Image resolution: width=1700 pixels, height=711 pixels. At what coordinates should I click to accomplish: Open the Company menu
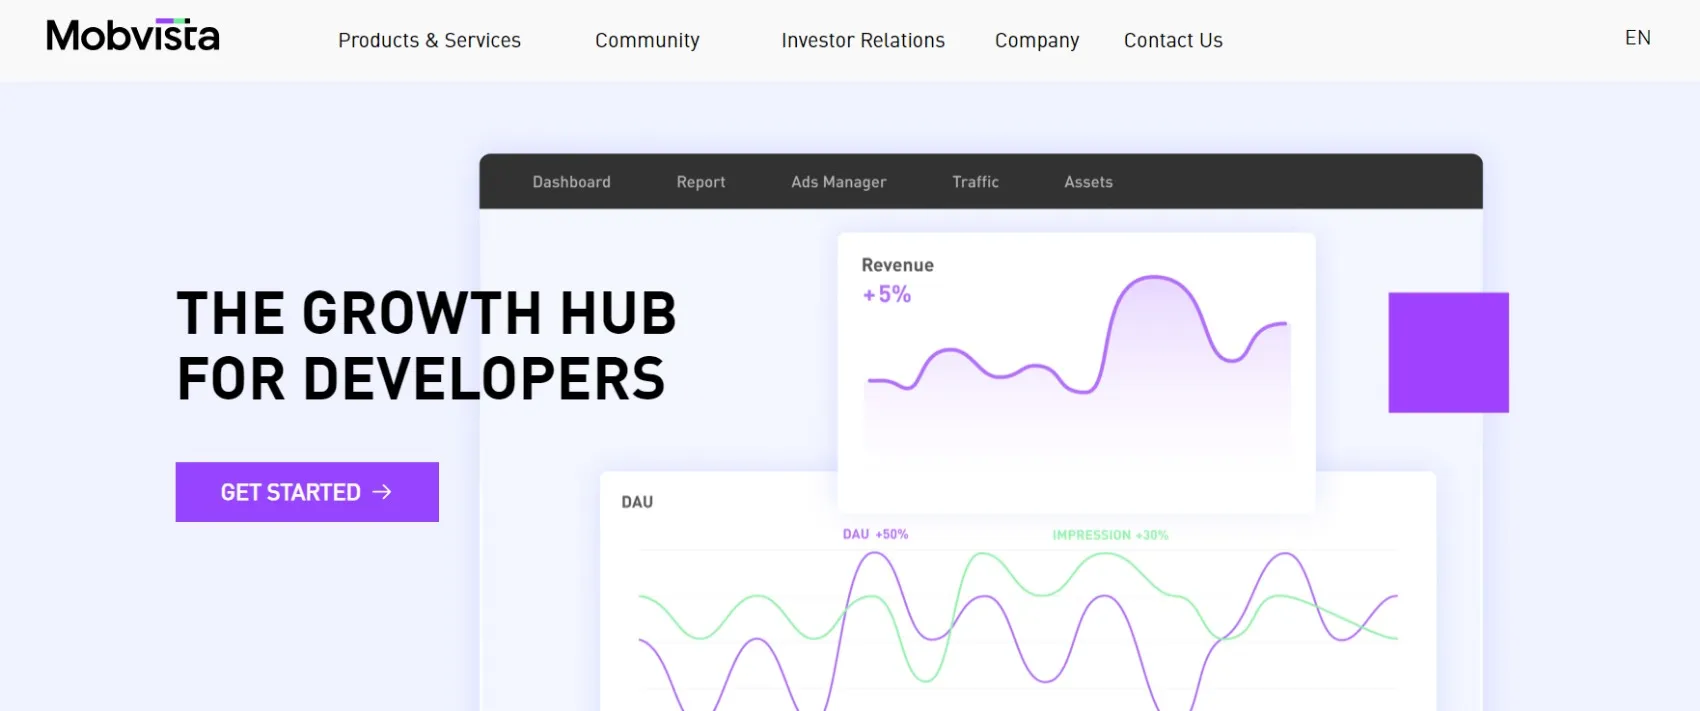[x=1036, y=41]
